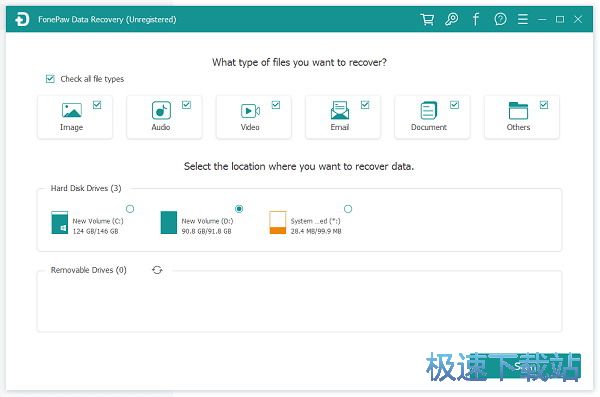Image resolution: width=600 pixels, height=397 pixels.
Task: Select the New Volume (C:) radio button
Action: [x=130, y=209]
